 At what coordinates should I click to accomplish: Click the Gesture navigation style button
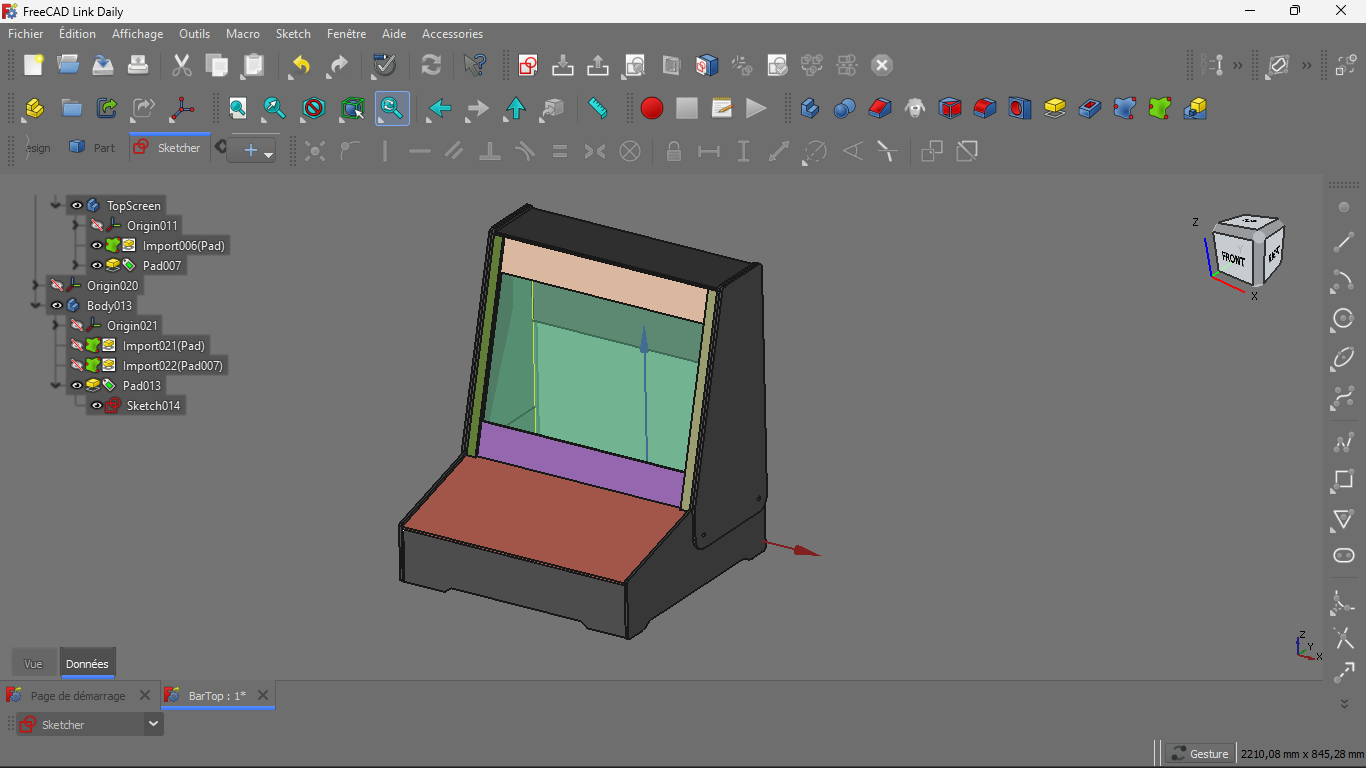(x=1200, y=753)
